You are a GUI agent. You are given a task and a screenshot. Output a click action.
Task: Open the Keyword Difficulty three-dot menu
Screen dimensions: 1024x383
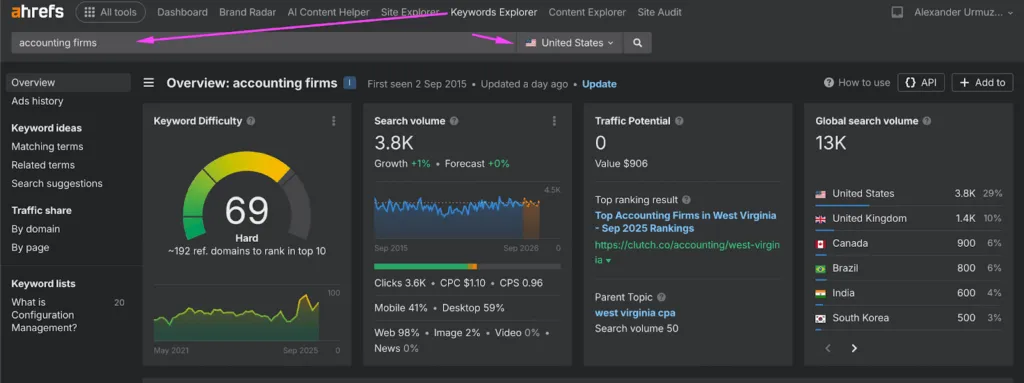[334, 121]
